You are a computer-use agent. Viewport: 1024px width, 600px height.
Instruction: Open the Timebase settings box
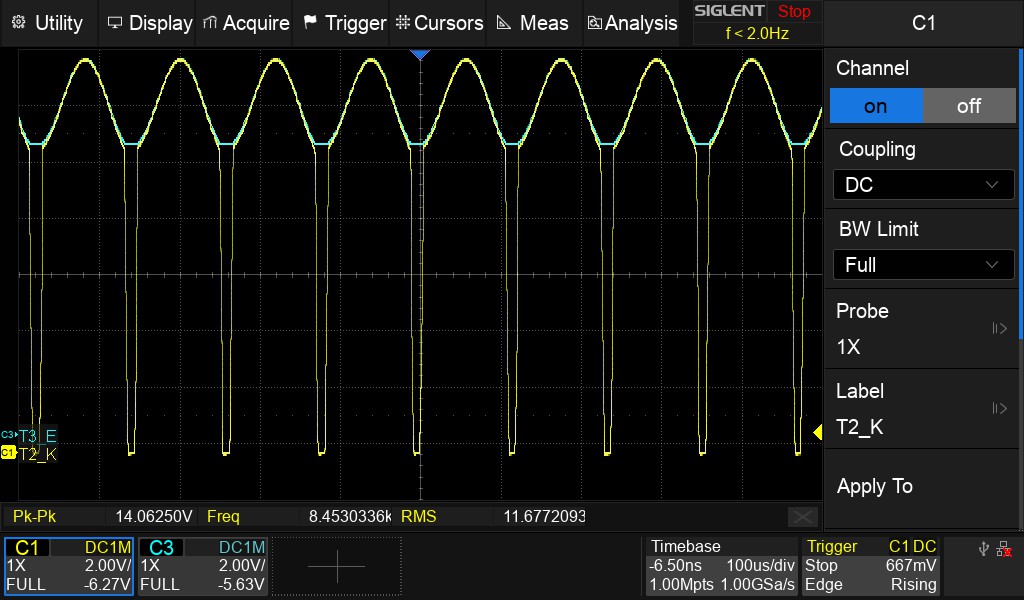(721, 566)
